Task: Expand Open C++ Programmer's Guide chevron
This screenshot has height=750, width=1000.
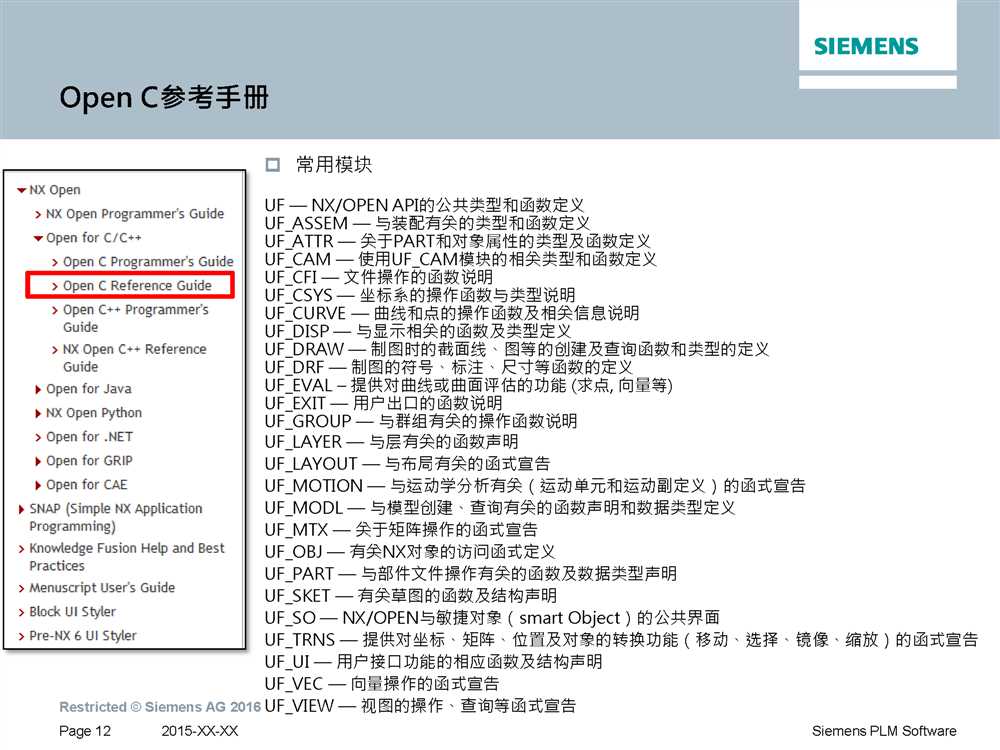Action: [55, 311]
